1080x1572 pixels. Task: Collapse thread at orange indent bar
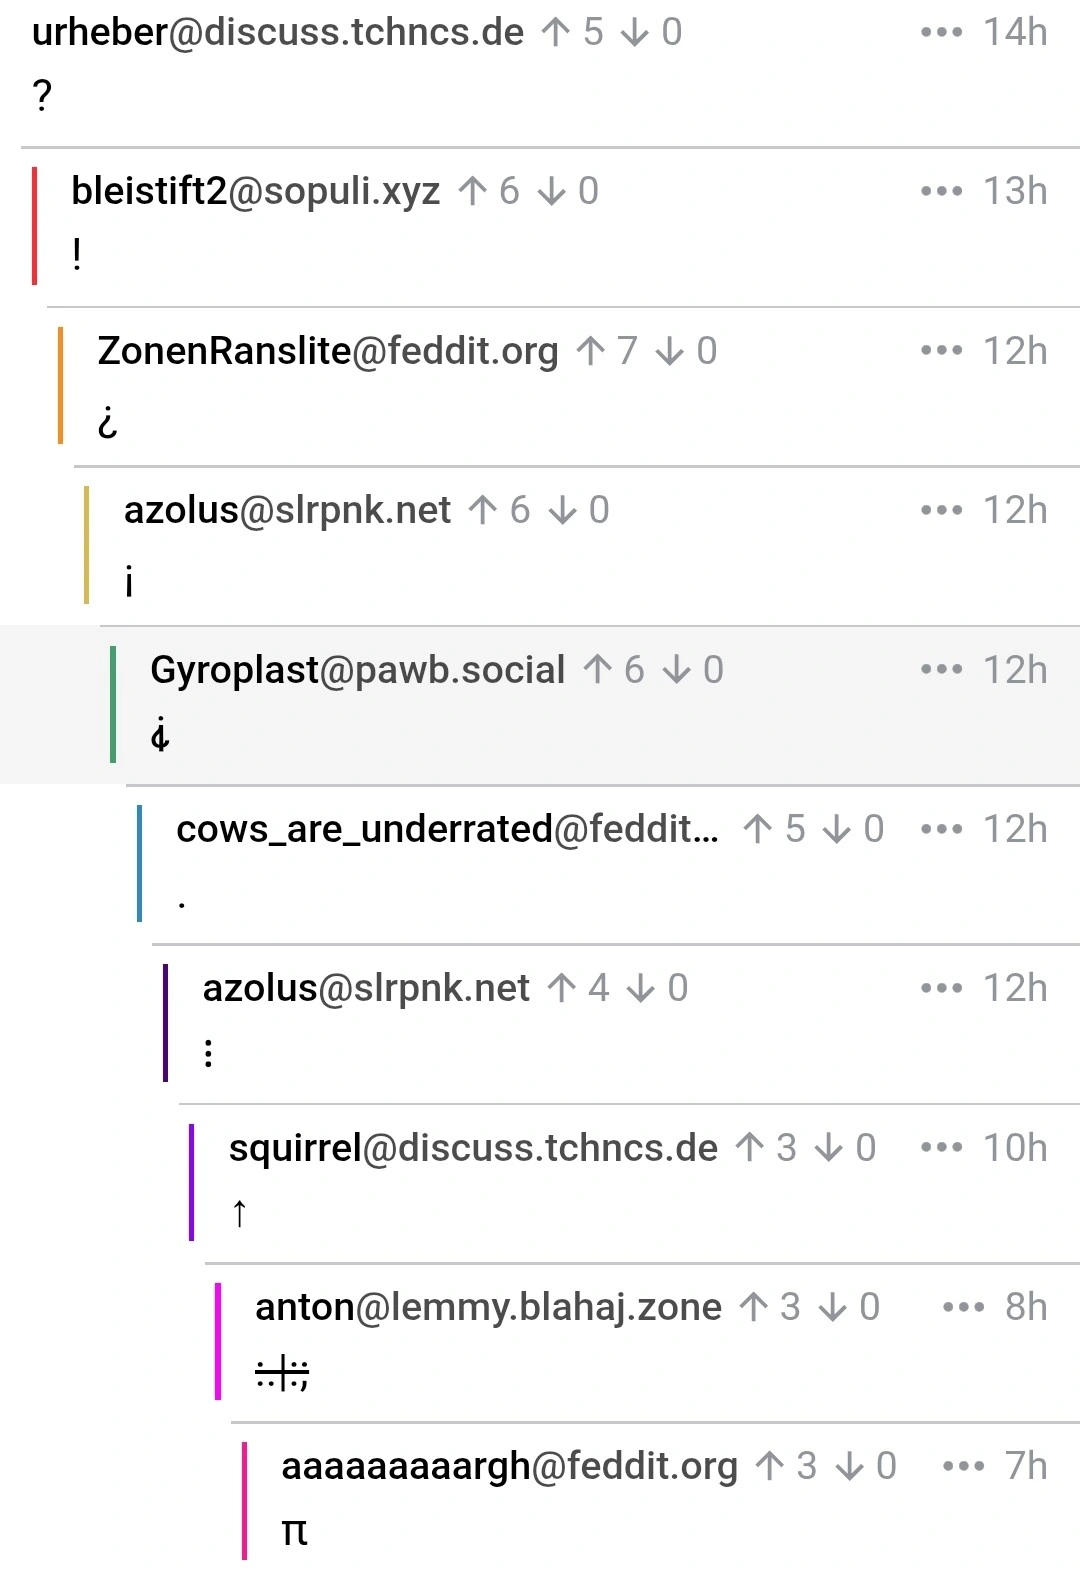[61, 385]
